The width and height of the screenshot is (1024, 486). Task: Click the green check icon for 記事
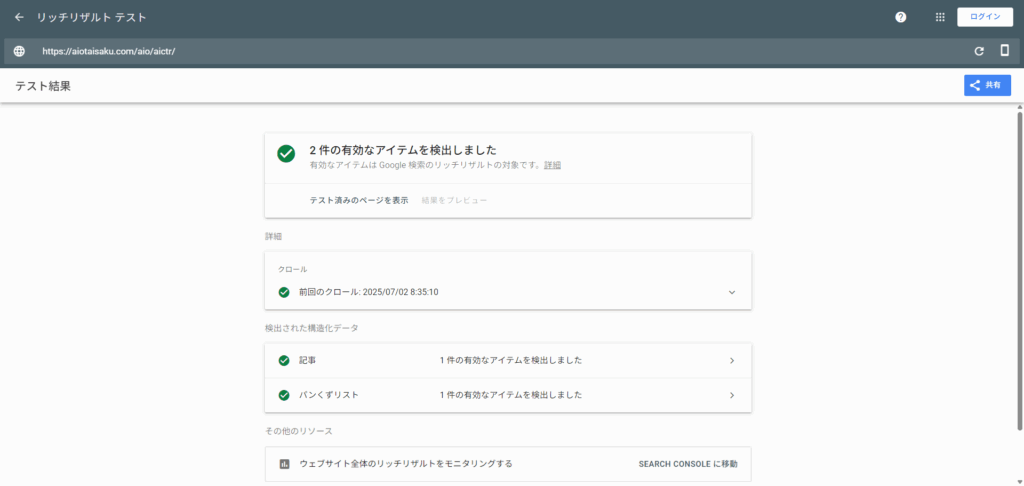coord(284,361)
